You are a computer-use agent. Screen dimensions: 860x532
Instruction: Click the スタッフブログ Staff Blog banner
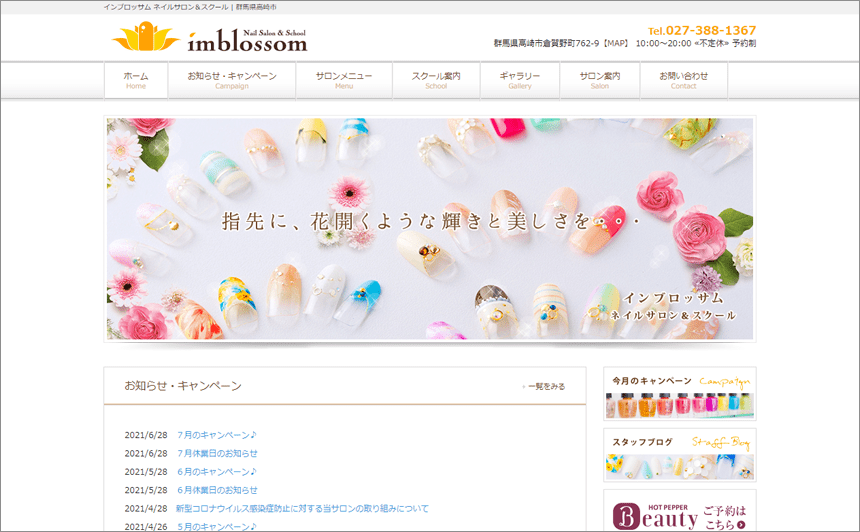680,455
